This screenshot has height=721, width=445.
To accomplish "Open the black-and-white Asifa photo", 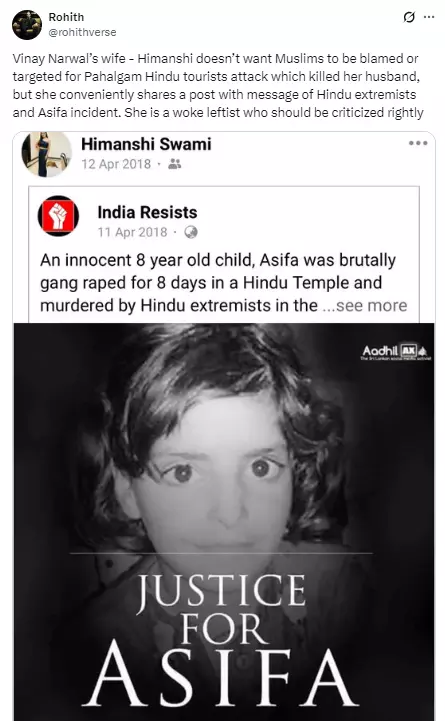I will pyautogui.click(x=223, y=522).
